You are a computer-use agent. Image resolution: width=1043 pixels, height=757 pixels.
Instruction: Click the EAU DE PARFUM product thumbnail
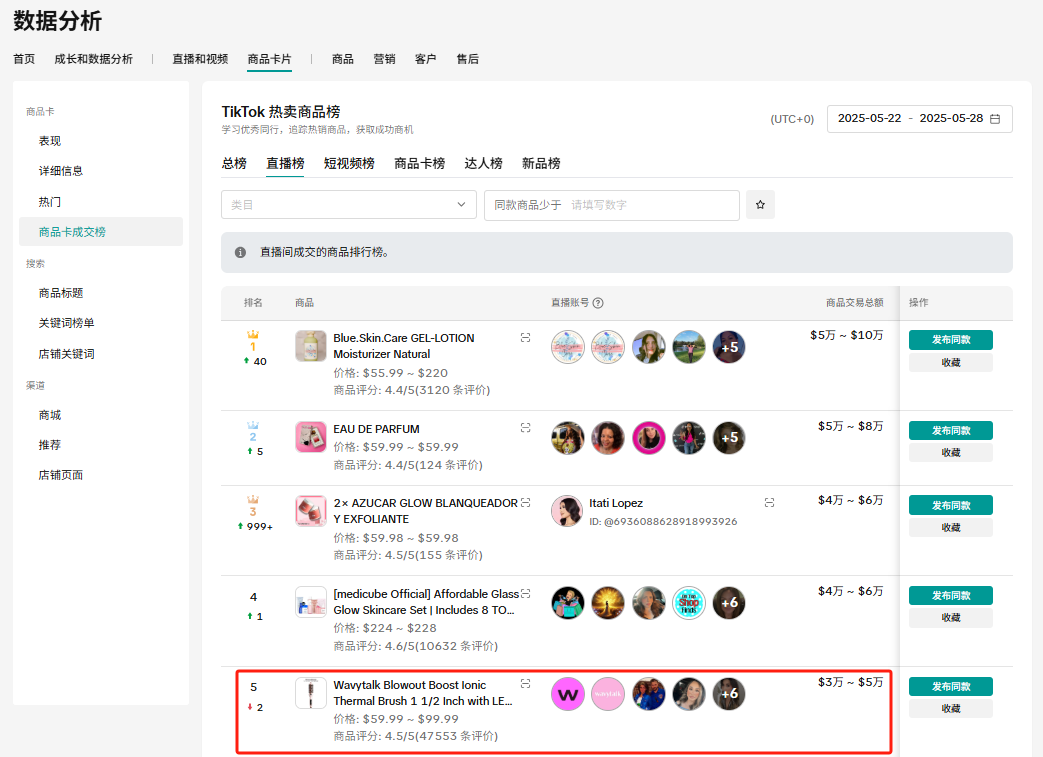[311, 437]
